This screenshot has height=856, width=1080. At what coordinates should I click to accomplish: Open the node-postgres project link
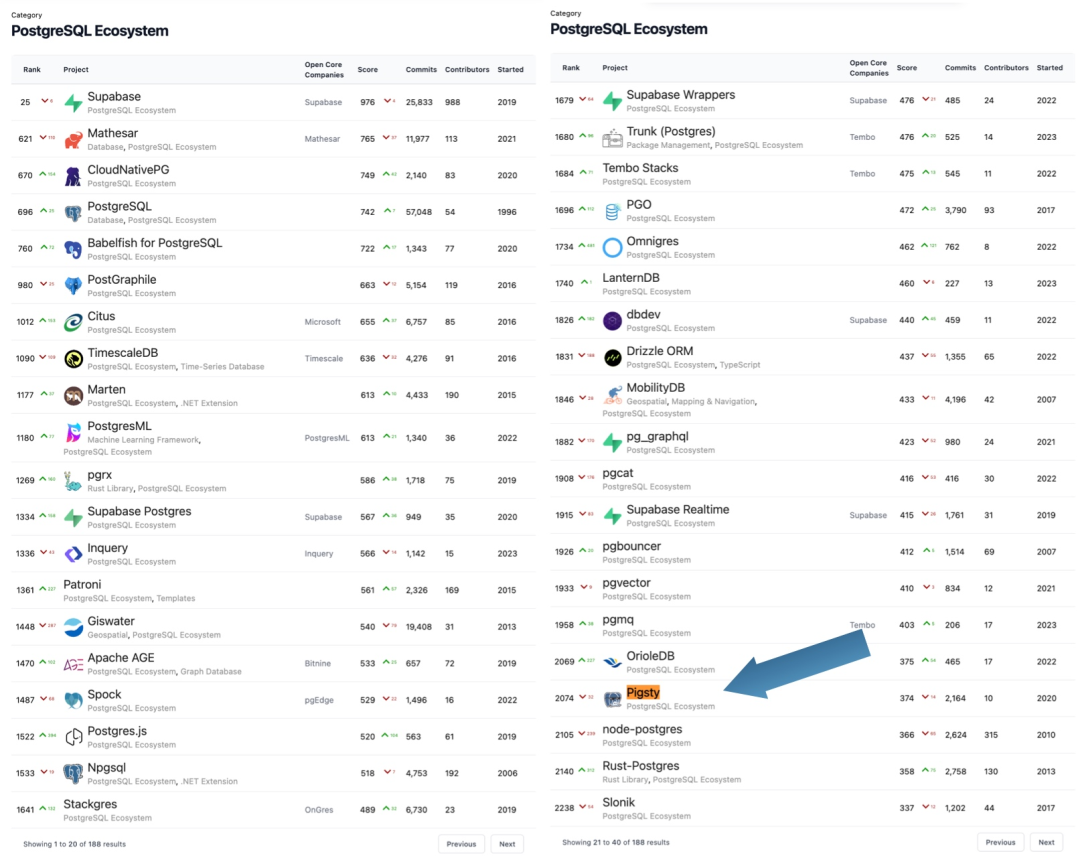(x=642, y=729)
